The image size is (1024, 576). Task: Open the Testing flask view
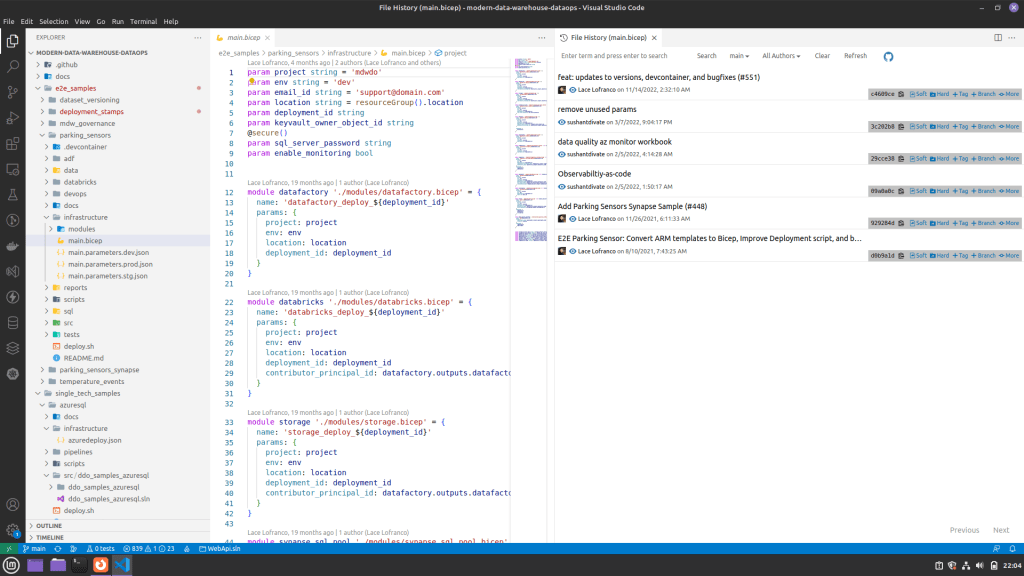tap(13, 194)
